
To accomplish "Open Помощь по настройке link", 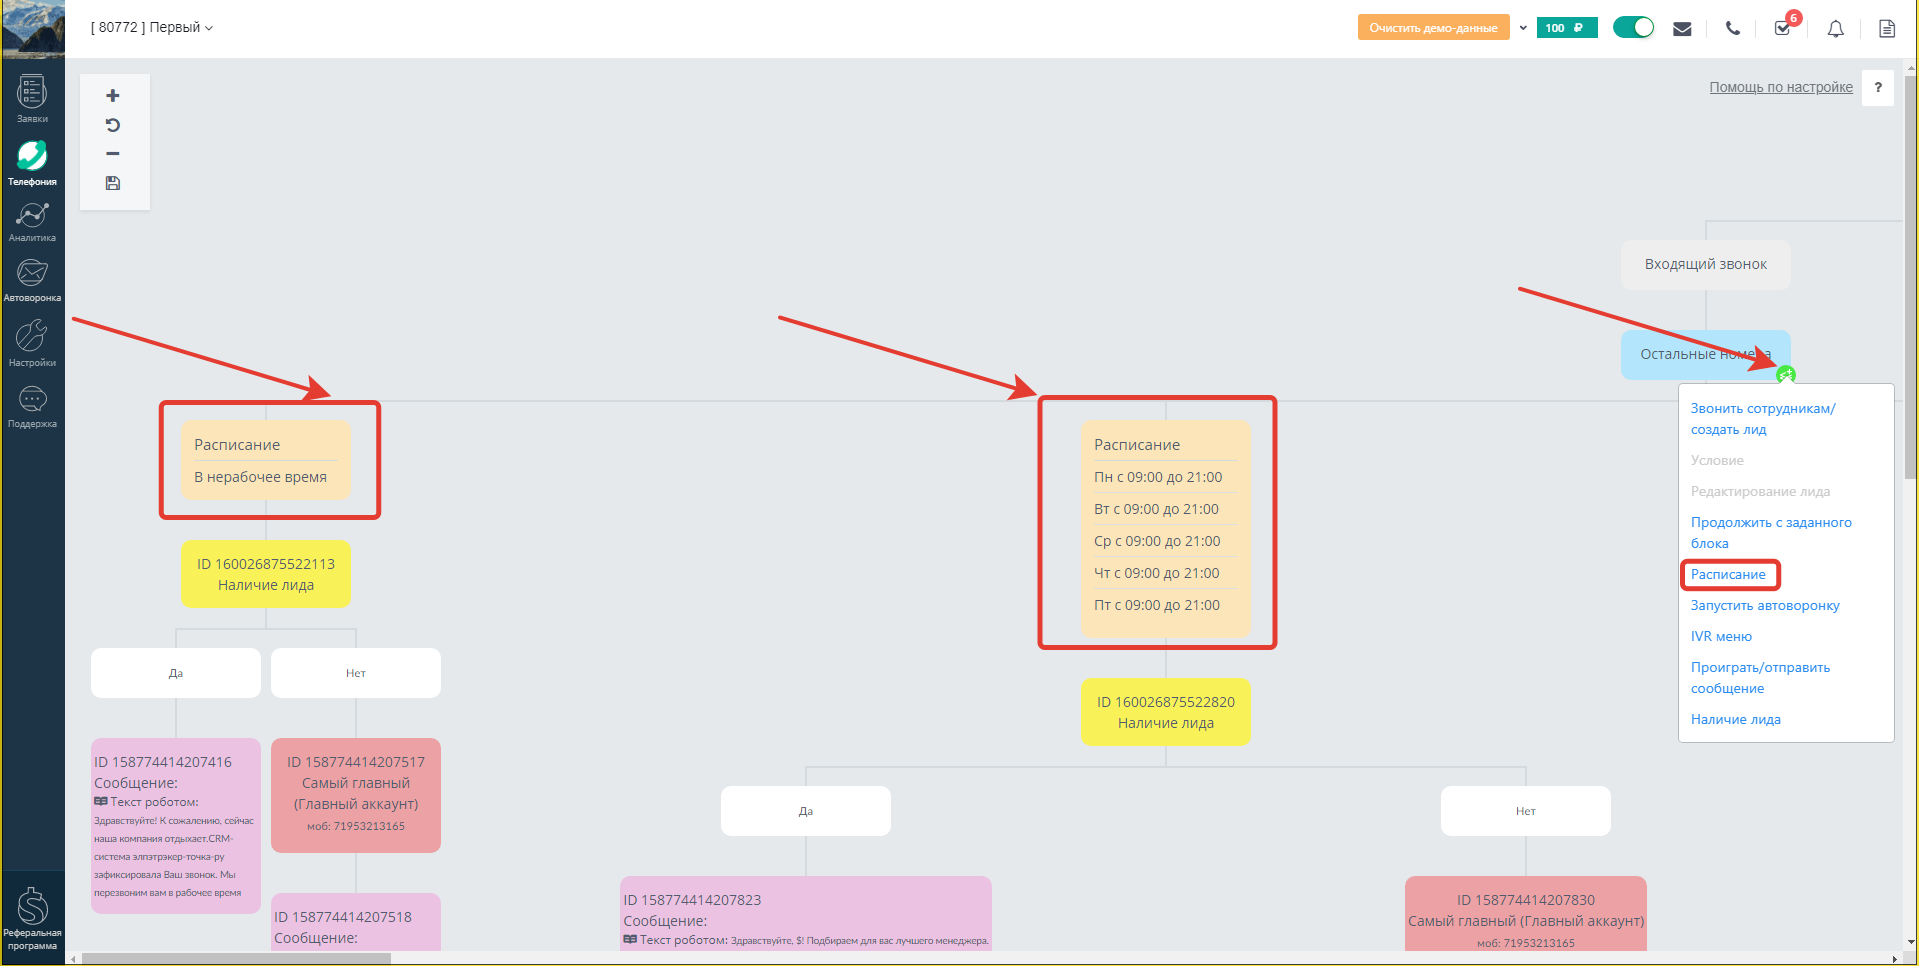I will 1781,87.
